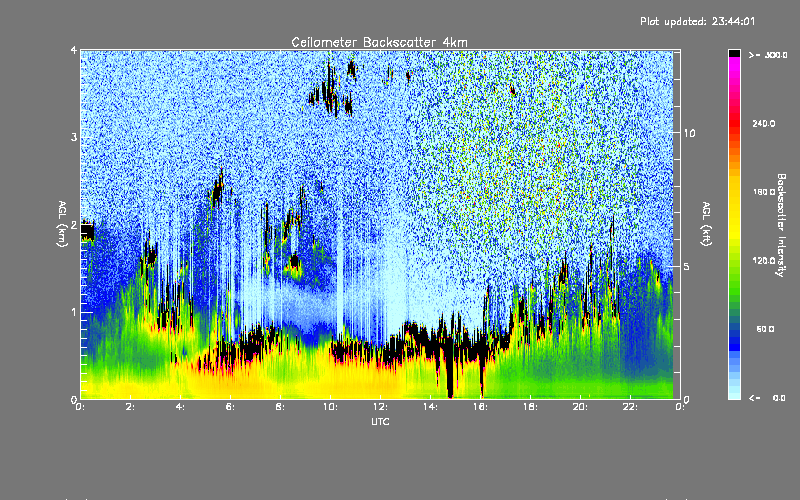The height and width of the screenshot is (500, 800).
Task: Click the '2' tick on the km axis
Action: pyautogui.click(x=74, y=225)
